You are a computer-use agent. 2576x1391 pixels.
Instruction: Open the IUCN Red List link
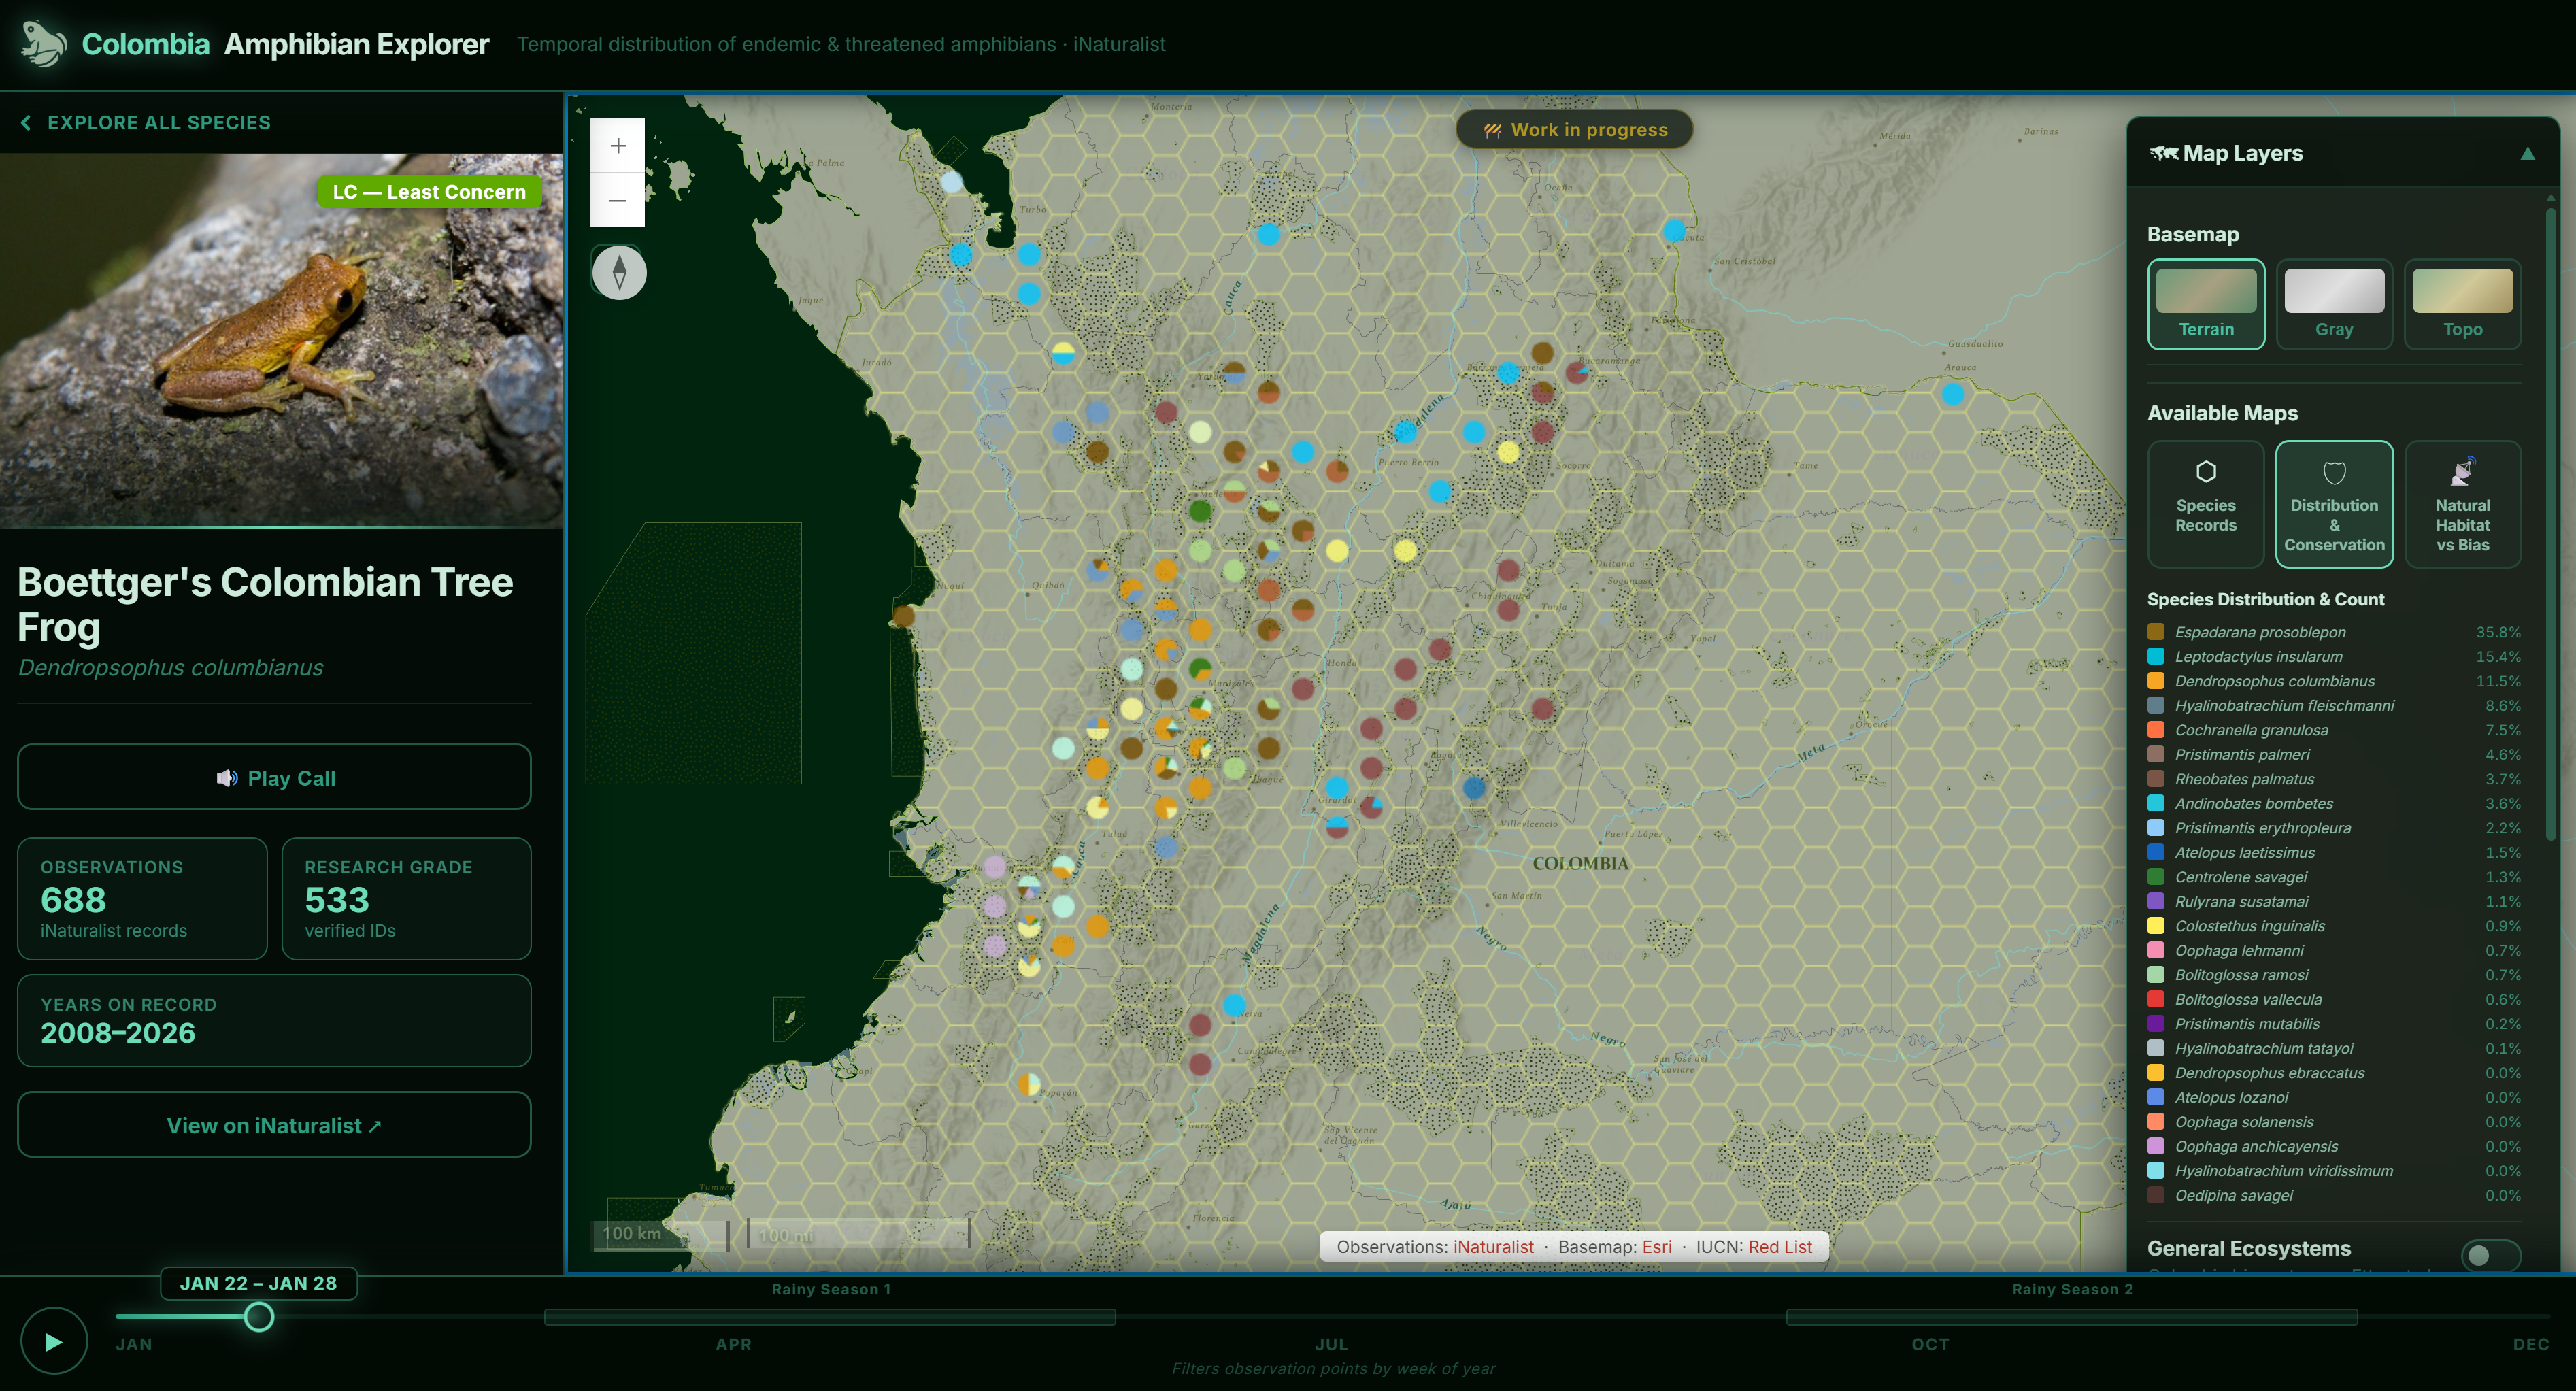tap(1780, 1247)
